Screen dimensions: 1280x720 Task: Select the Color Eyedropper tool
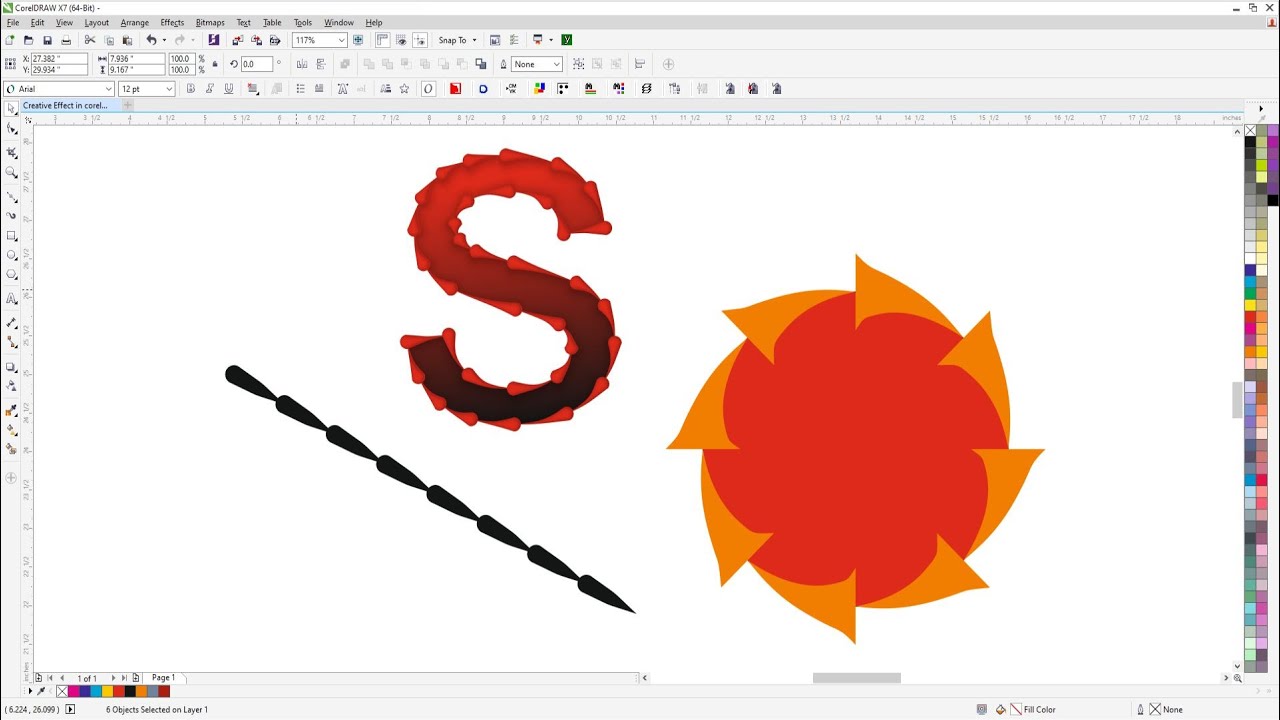(12, 410)
